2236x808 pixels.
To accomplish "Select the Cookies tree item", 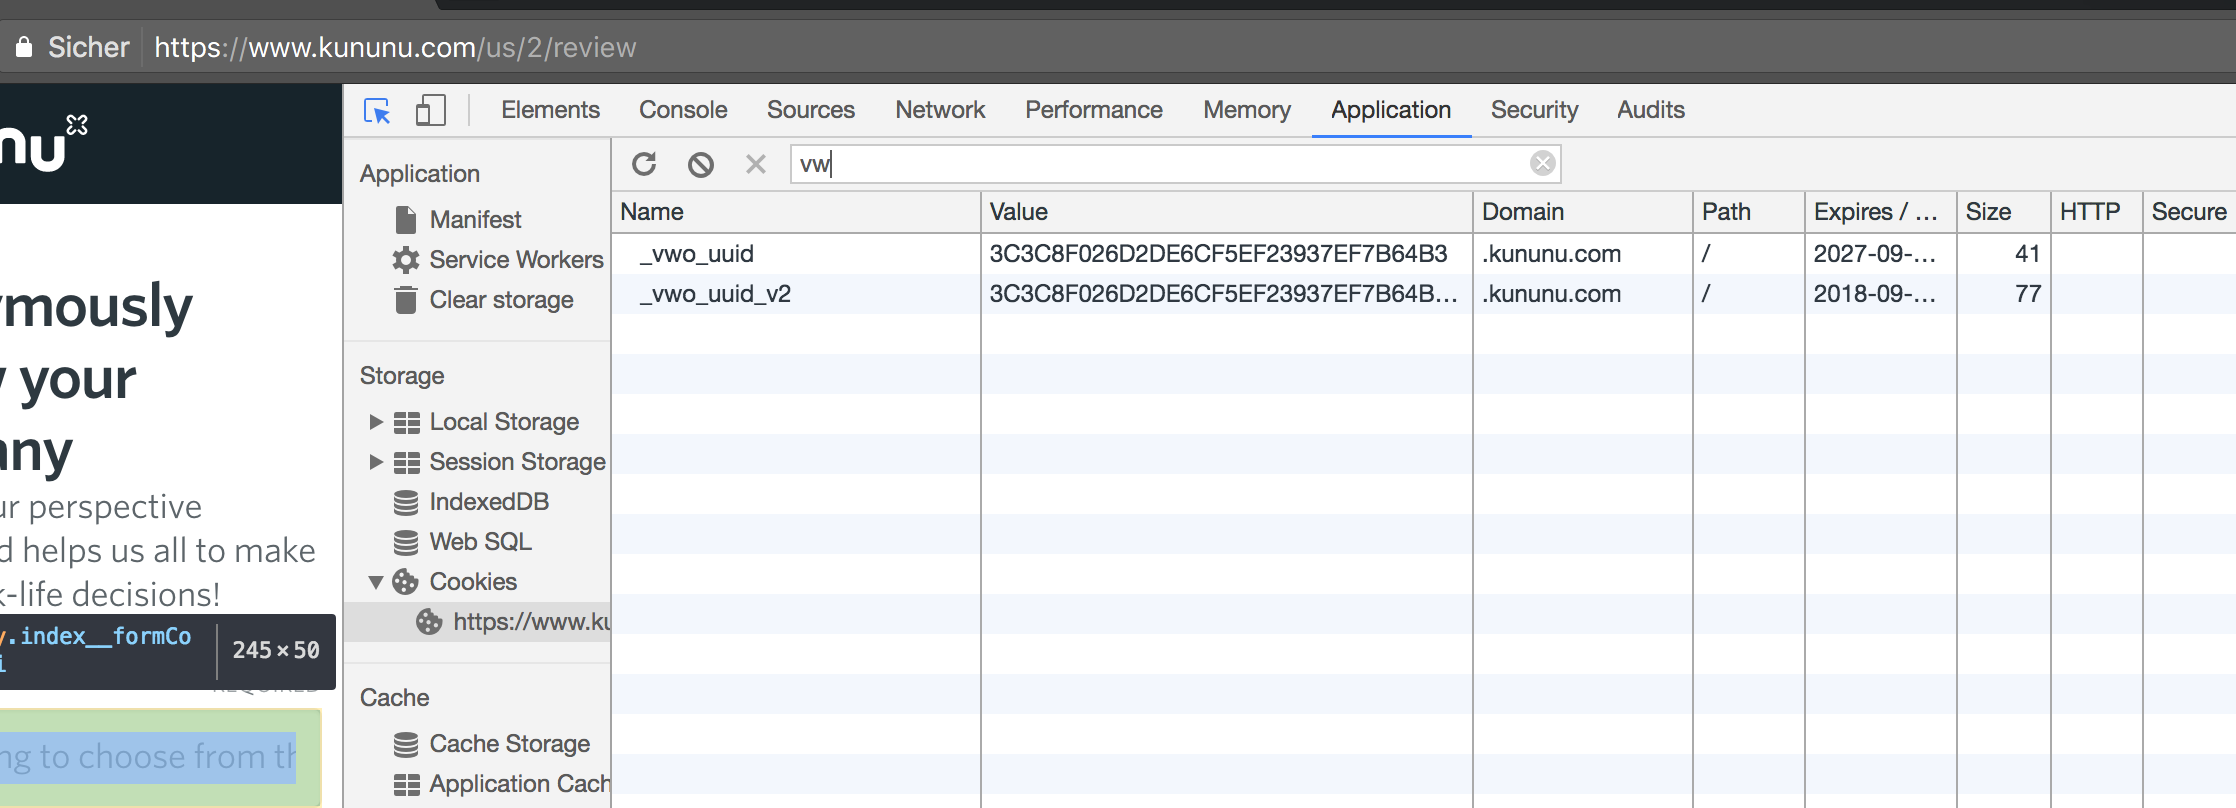I will click(473, 582).
